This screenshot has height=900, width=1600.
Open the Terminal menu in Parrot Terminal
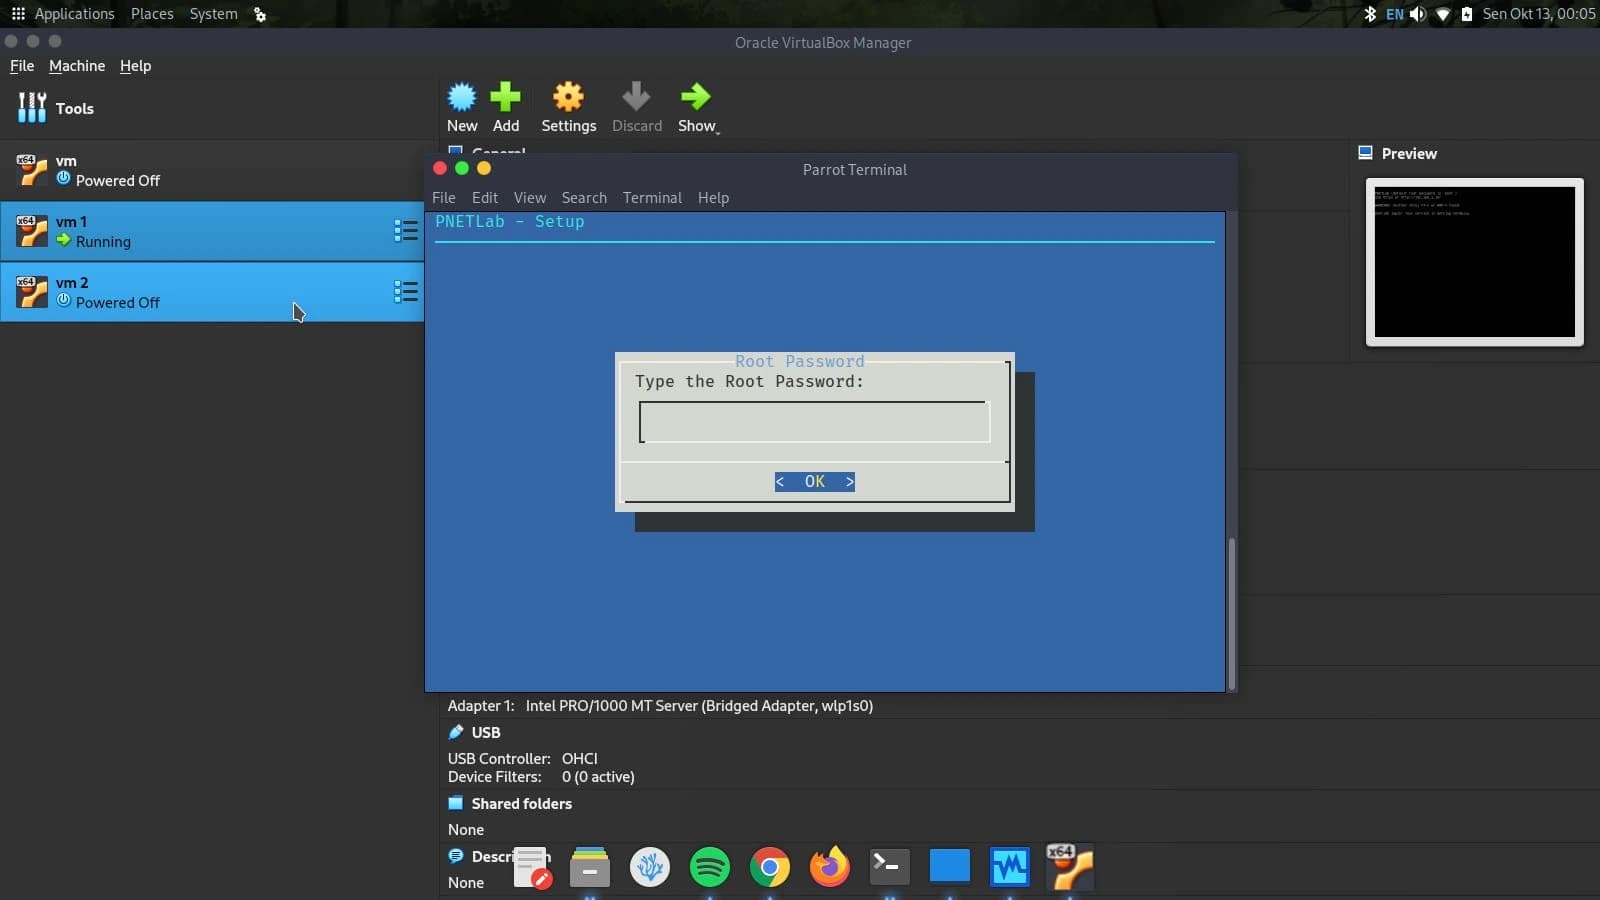click(652, 198)
